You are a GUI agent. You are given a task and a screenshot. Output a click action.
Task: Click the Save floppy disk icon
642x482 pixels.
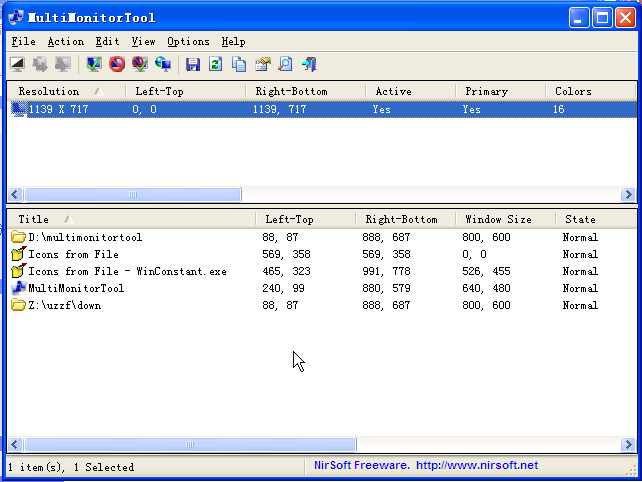pos(193,64)
